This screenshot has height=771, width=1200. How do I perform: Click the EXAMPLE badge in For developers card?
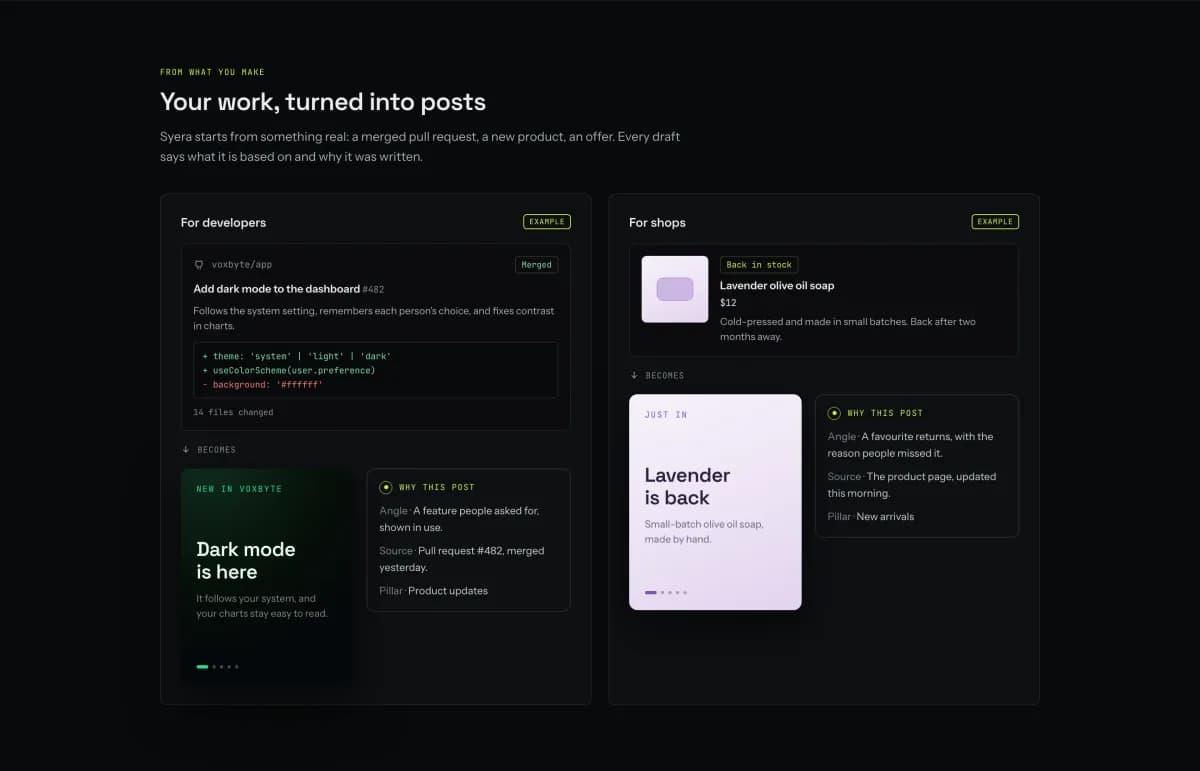pyautogui.click(x=547, y=222)
